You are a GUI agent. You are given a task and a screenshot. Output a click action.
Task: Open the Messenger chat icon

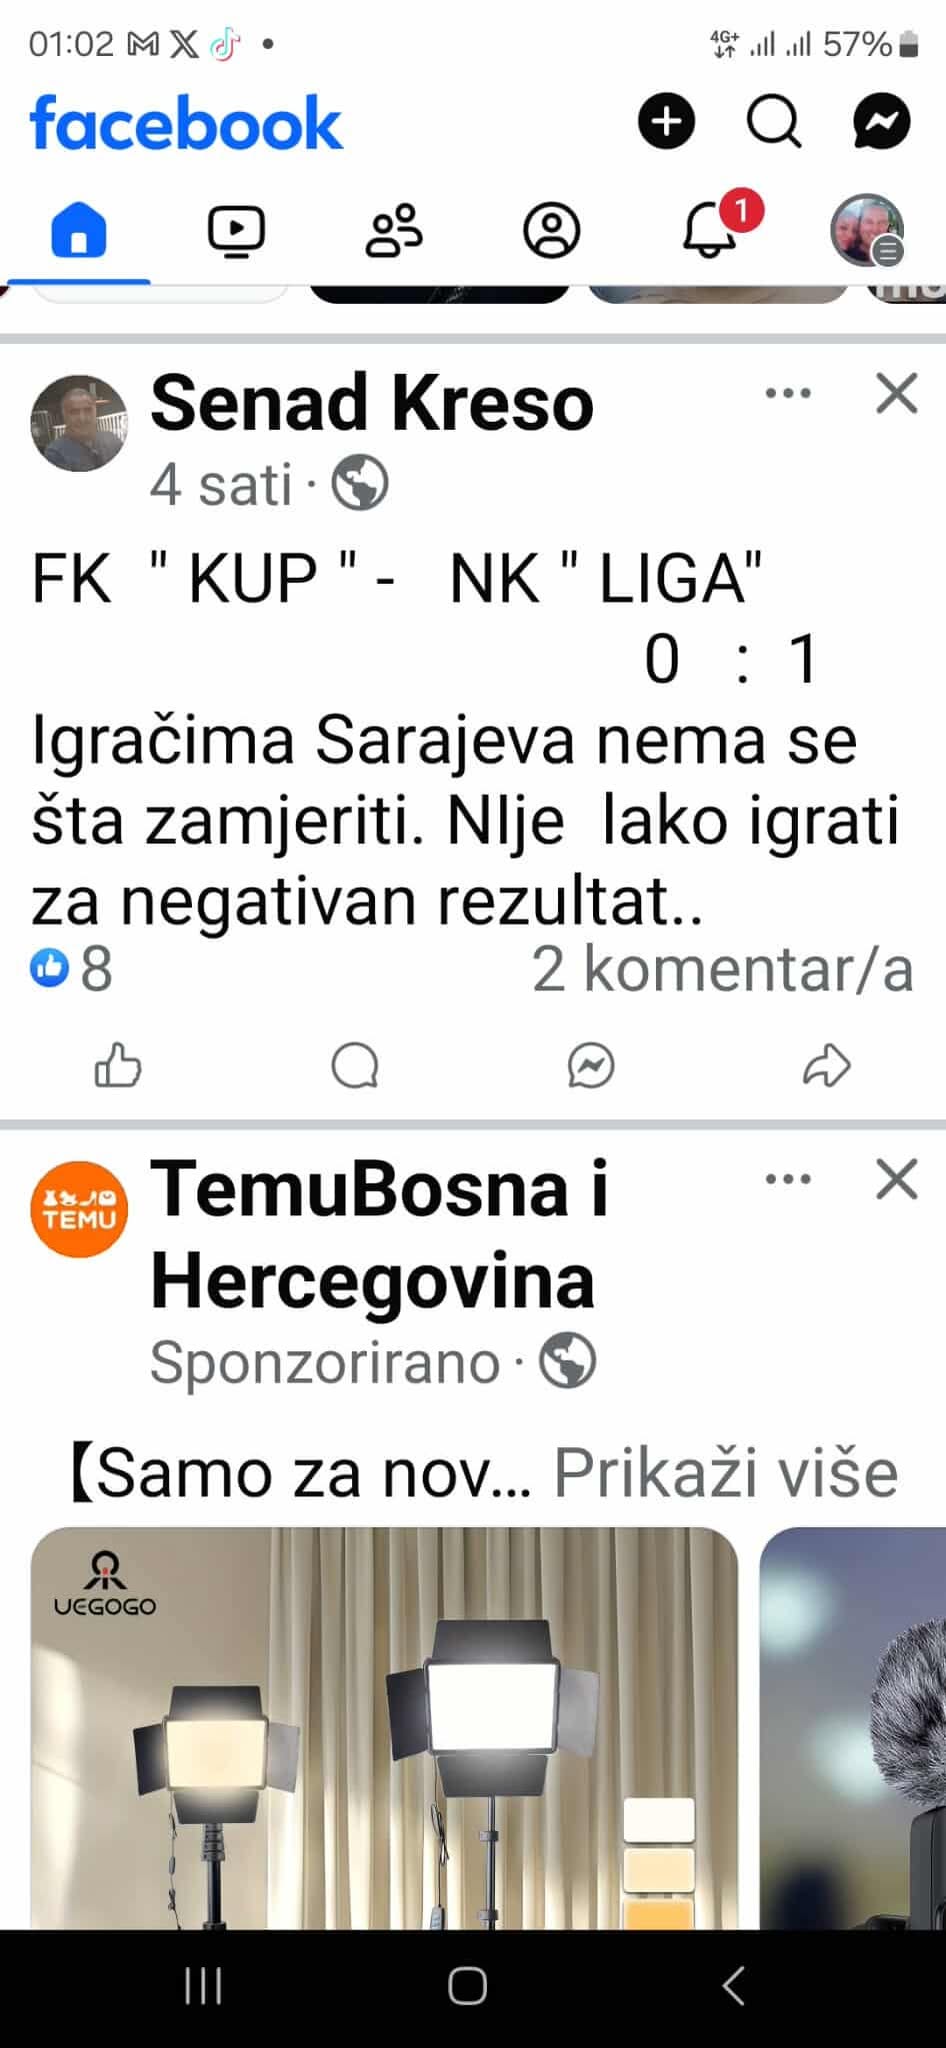click(x=881, y=122)
